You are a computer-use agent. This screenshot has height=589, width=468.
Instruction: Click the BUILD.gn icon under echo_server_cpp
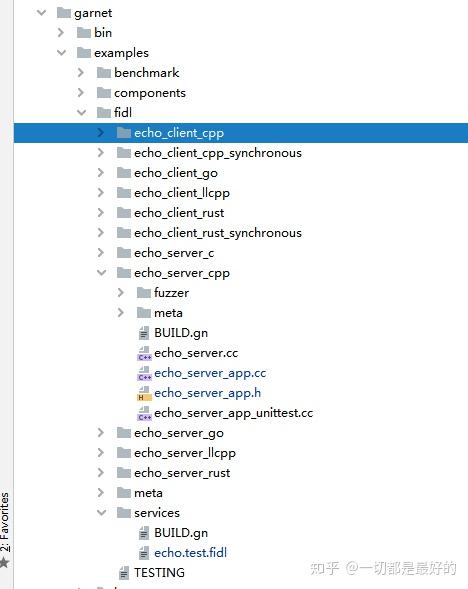point(144,333)
